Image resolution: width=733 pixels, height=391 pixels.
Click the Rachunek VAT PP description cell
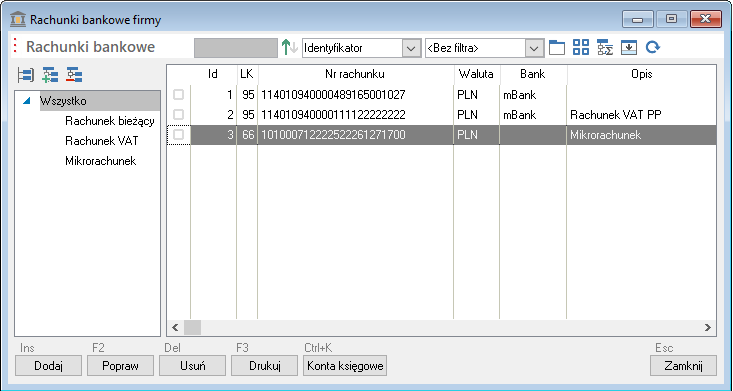point(641,115)
